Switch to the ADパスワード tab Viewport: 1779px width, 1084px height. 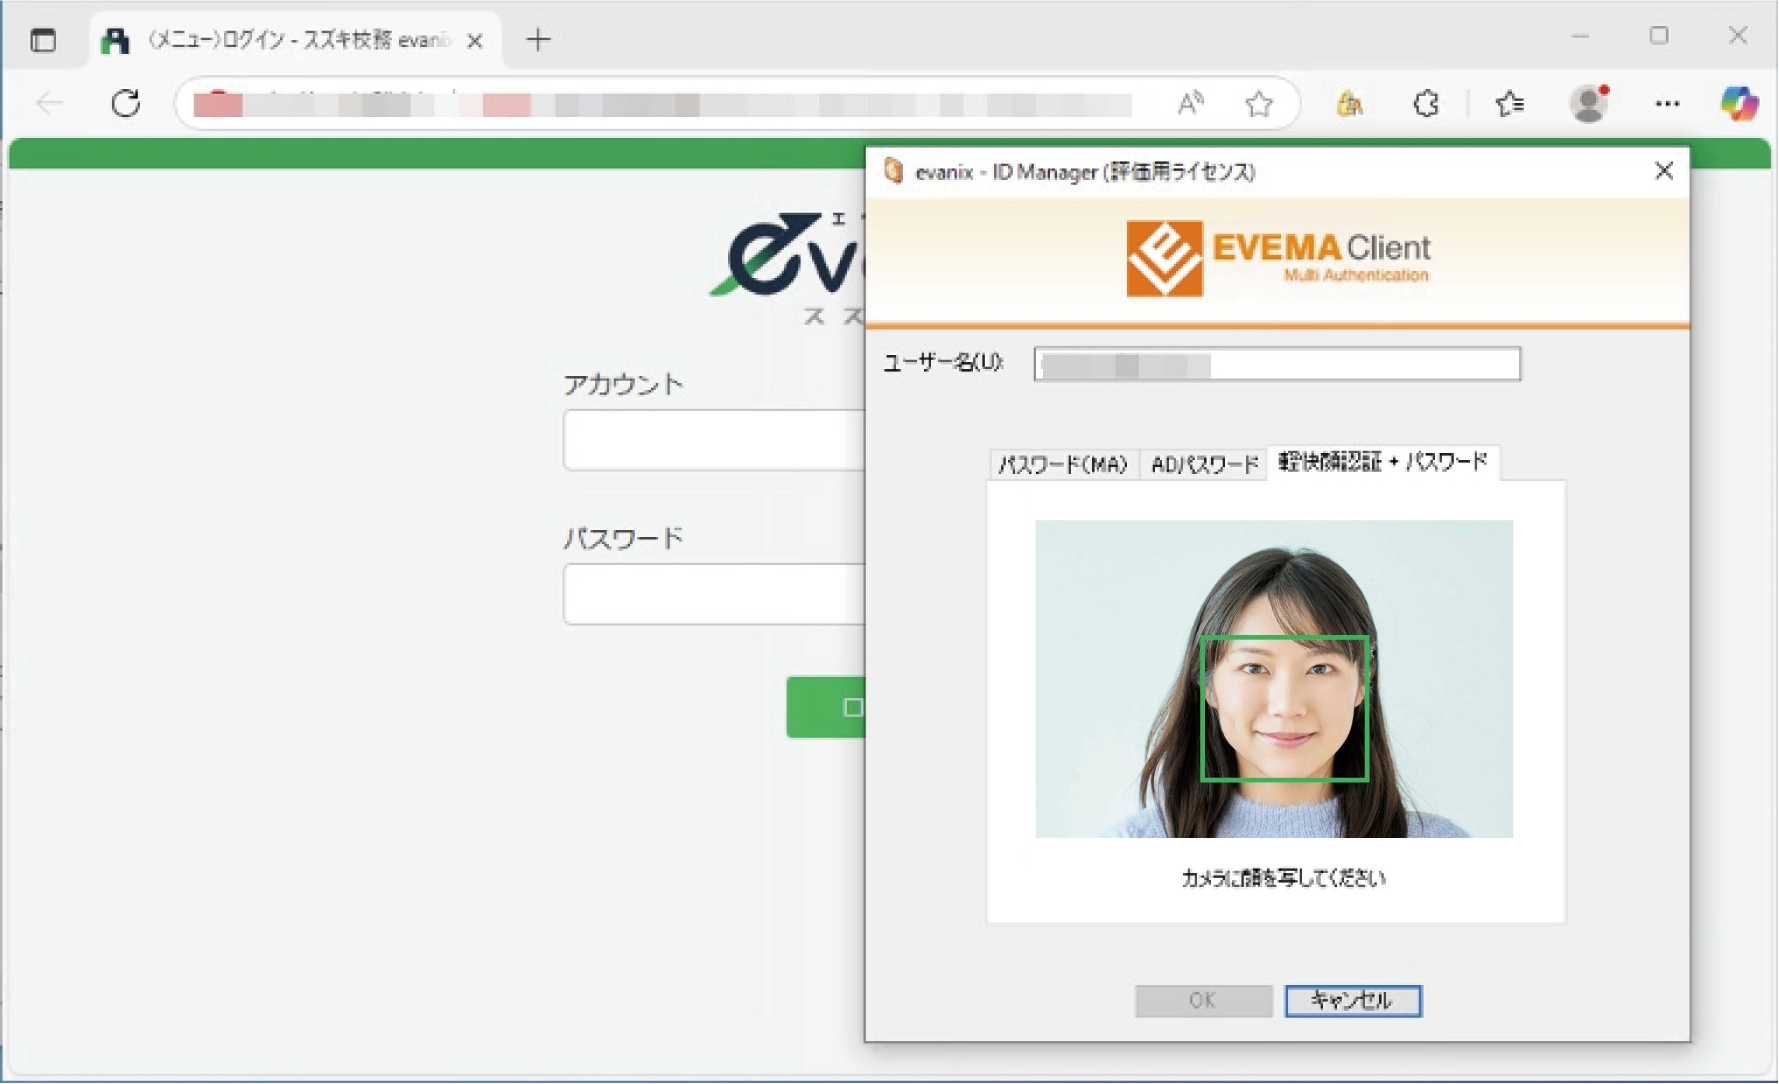[1204, 464]
